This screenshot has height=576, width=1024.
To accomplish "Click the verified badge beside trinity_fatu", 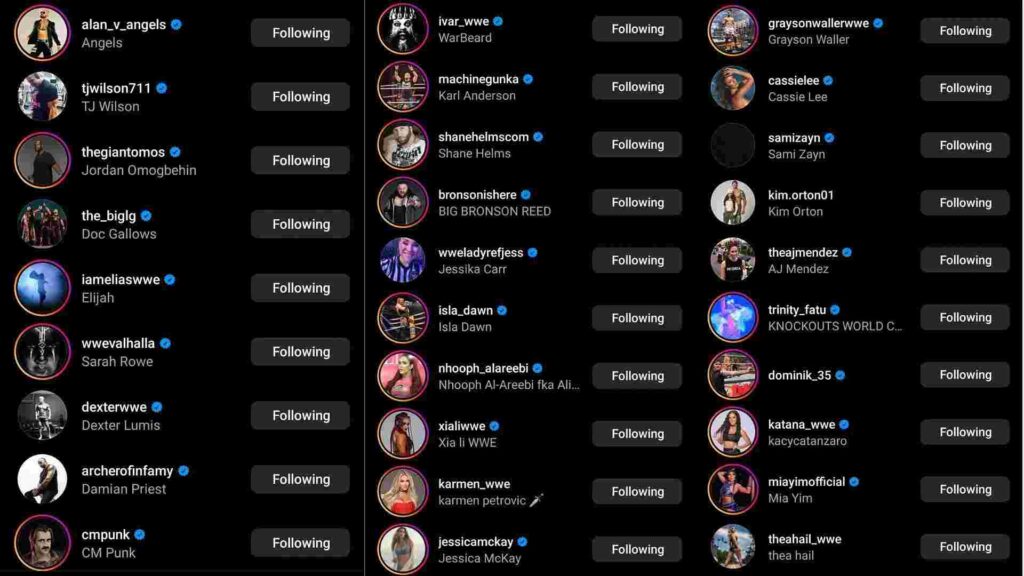I will coord(835,310).
